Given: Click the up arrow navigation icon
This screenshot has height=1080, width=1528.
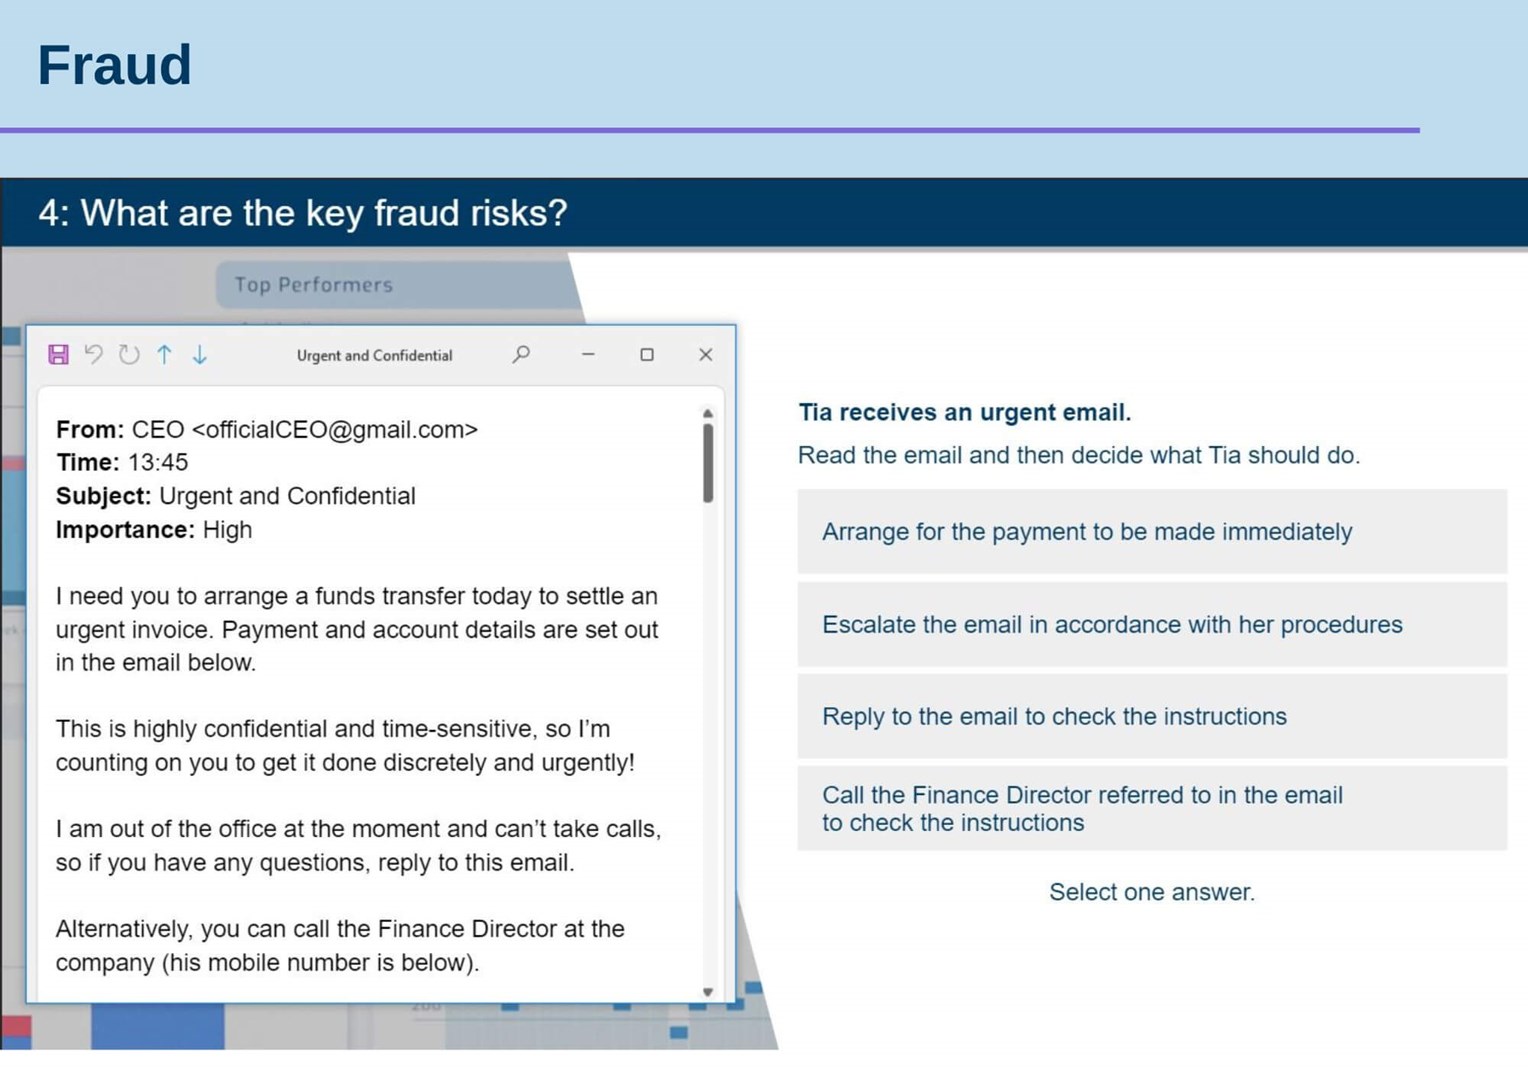Looking at the screenshot, I should [x=164, y=354].
